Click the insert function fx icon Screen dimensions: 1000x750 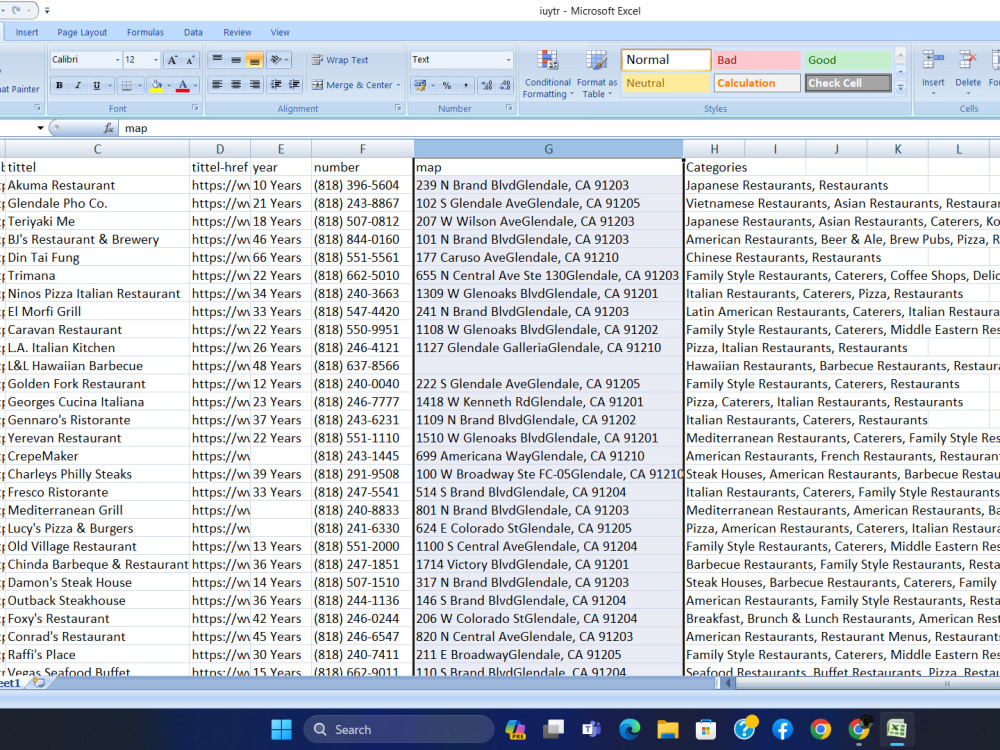click(109, 128)
